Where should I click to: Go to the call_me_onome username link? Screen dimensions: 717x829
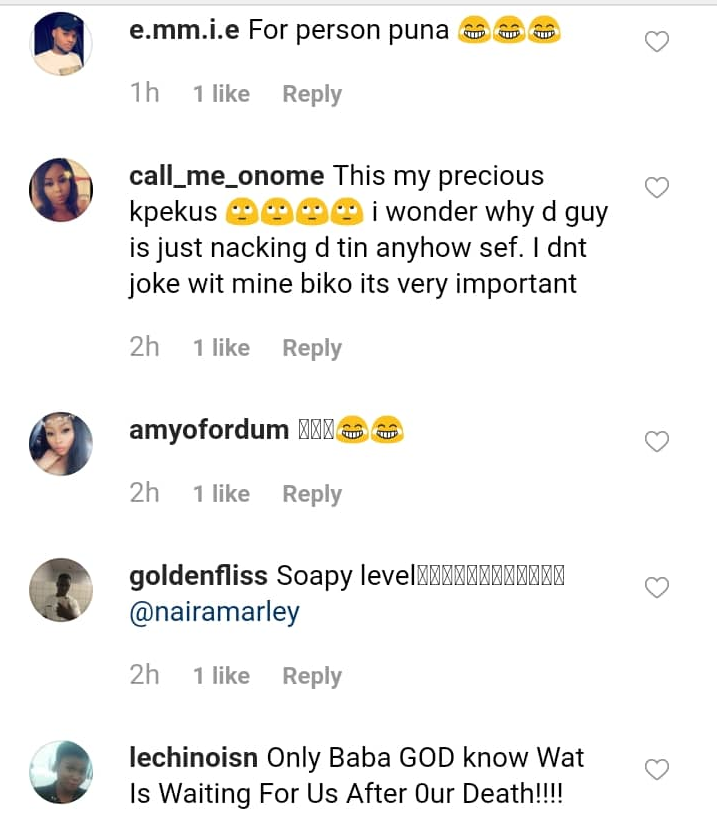(227, 176)
